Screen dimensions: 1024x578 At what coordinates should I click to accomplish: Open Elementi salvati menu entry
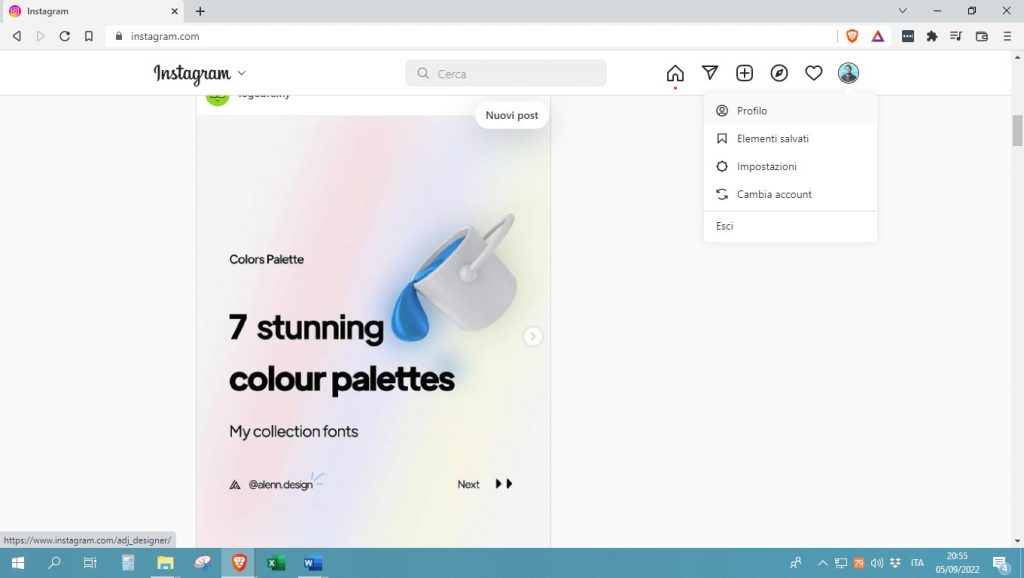click(772, 139)
